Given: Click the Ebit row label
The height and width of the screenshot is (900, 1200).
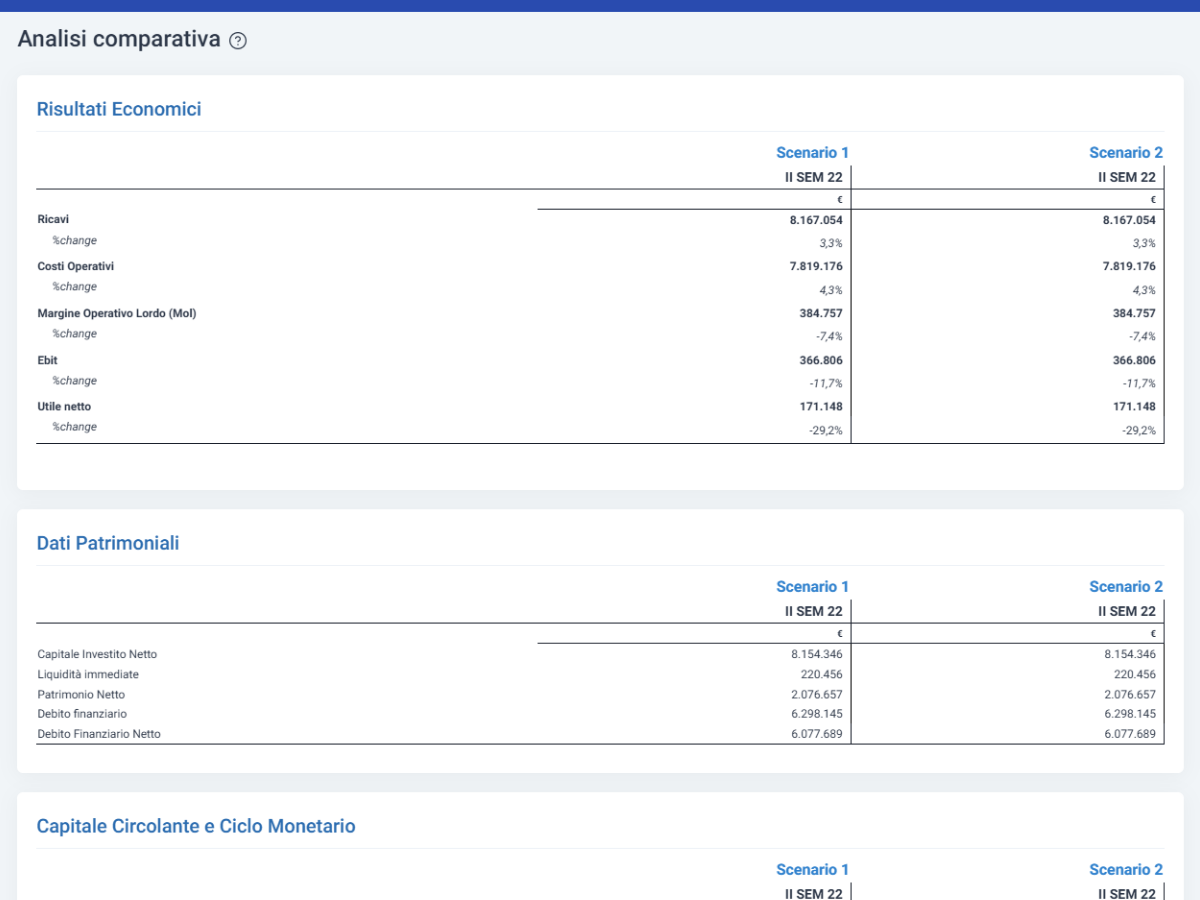Looking at the screenshot, I should click(48, 360).
